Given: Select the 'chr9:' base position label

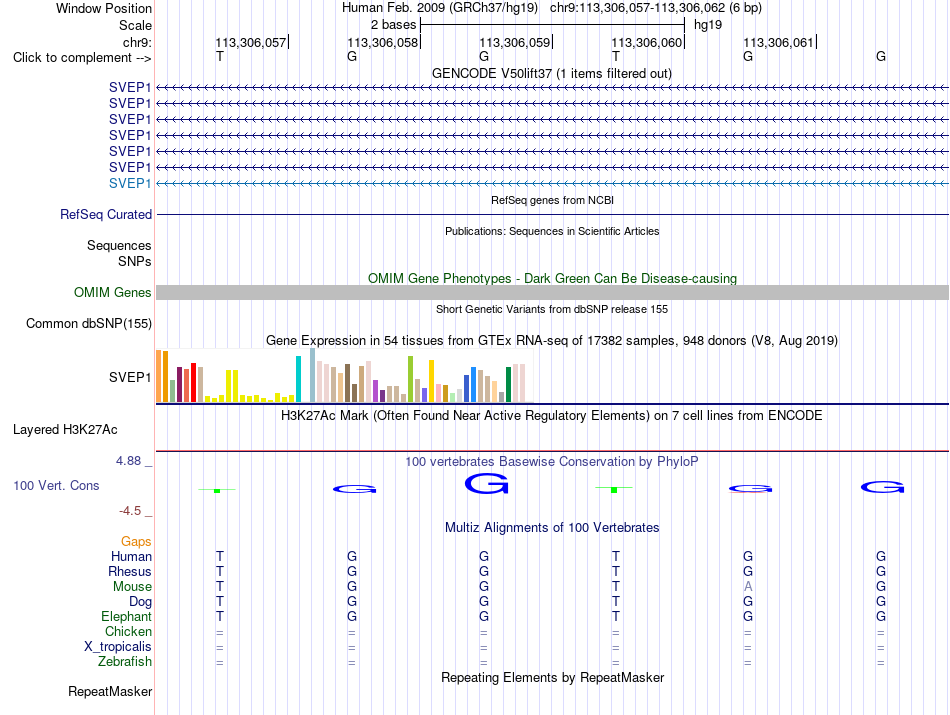Looking at the screenshot, I should click(137, 42).
